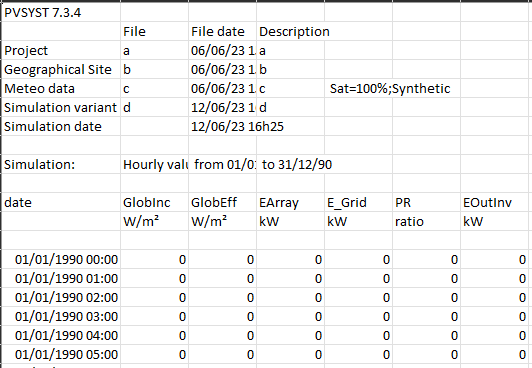
Task: Select PR value for 02:00 row
Action: tap(426, 297)
